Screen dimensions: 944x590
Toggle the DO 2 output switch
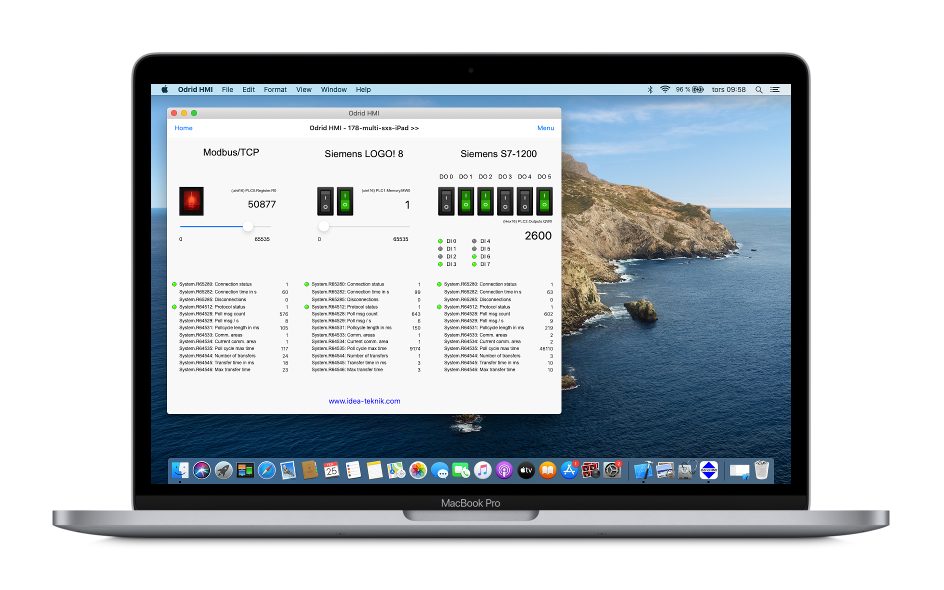point(485,202)
